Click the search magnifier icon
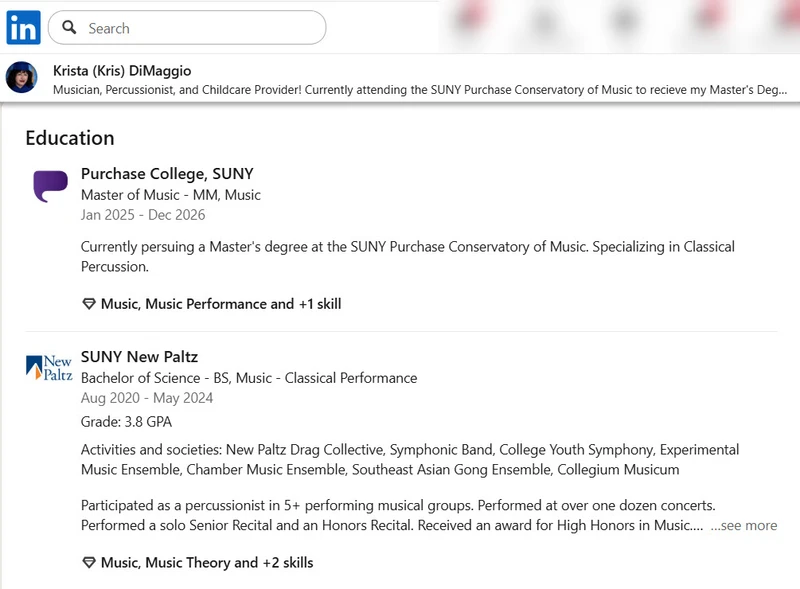This screenshot has height=589, width=800. (69, 27)
